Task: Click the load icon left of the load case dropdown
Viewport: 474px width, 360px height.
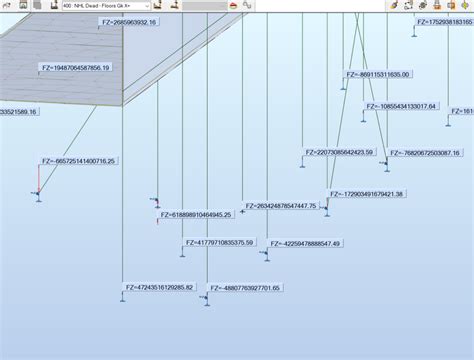Action: pos(54,5)
